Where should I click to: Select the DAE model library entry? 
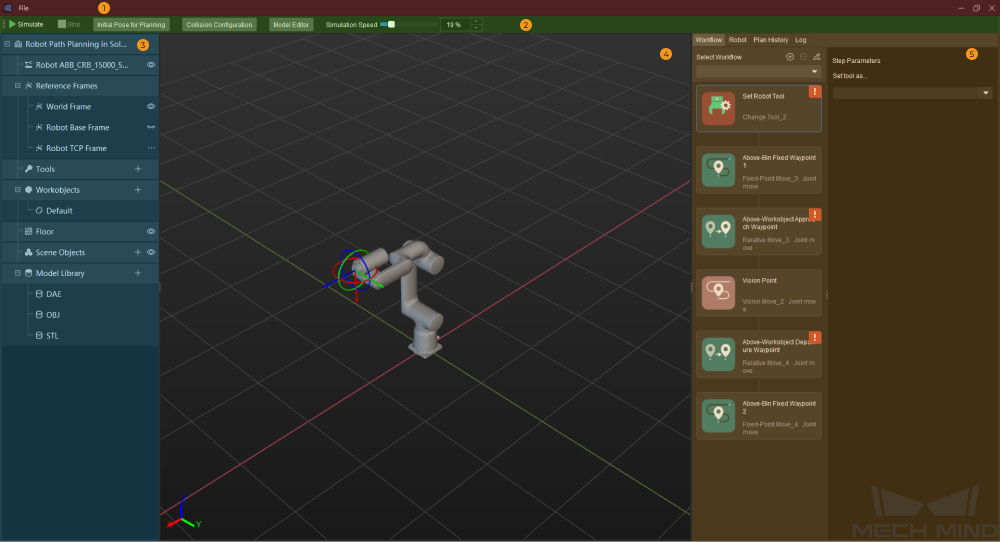pos(54,294)
